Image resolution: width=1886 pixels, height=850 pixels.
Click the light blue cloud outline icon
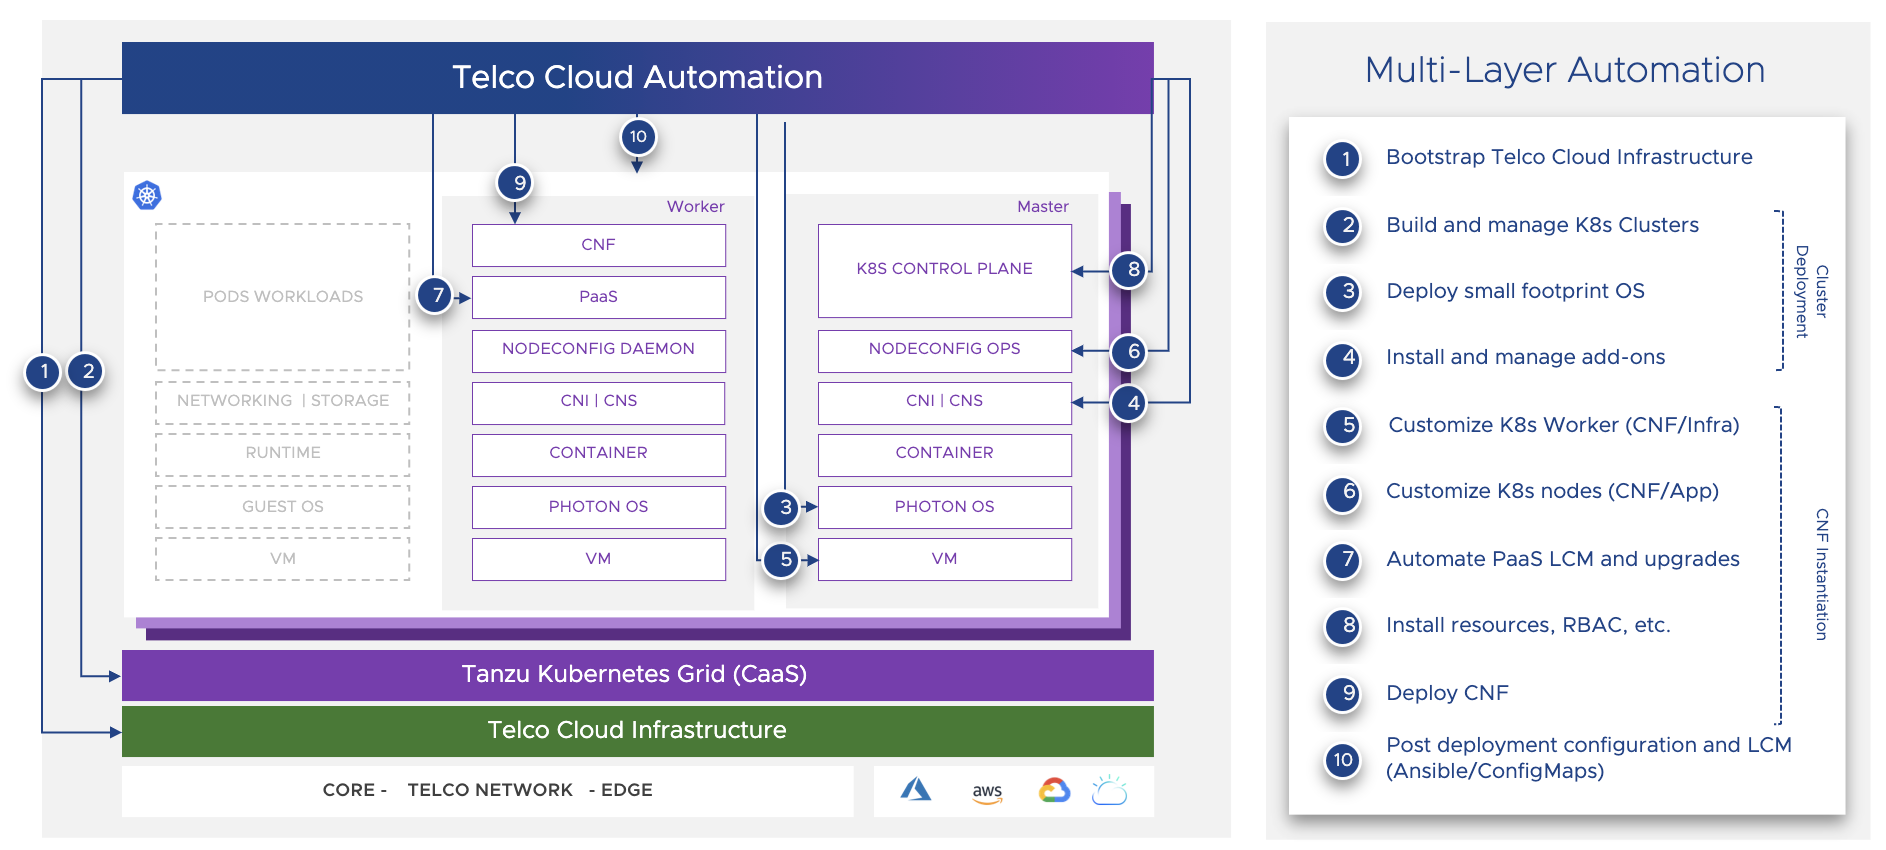point(1109,790)
